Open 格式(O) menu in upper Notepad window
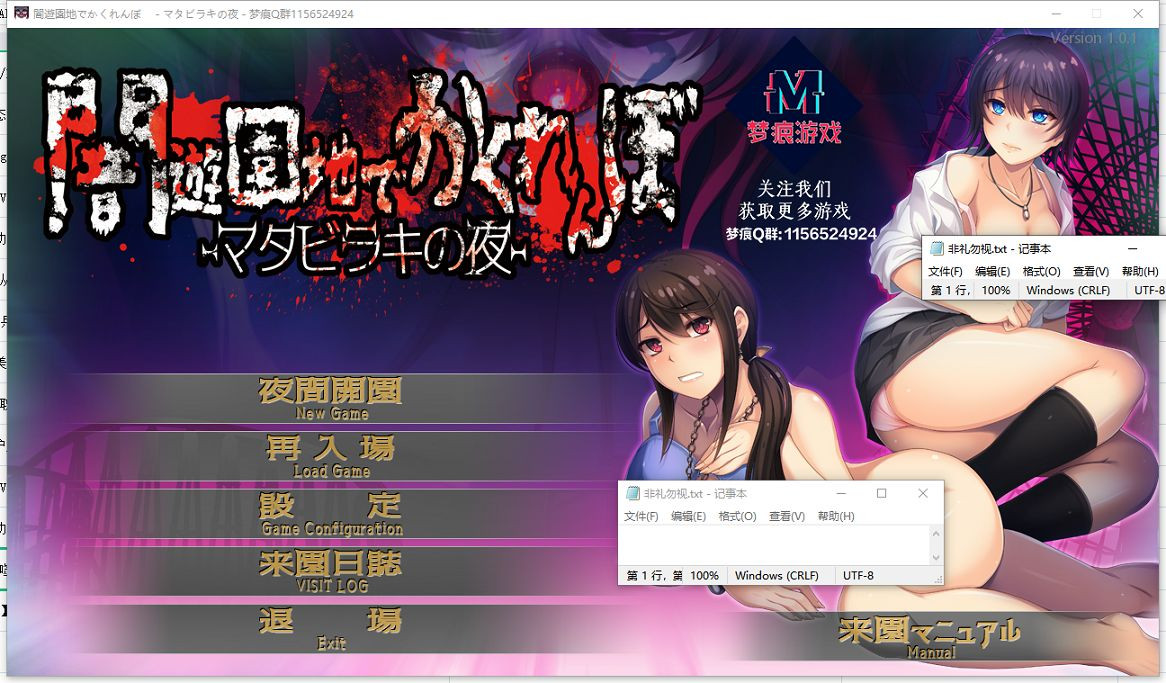The width and height of the screenshot is (1166, 683). pos(1041,272)
